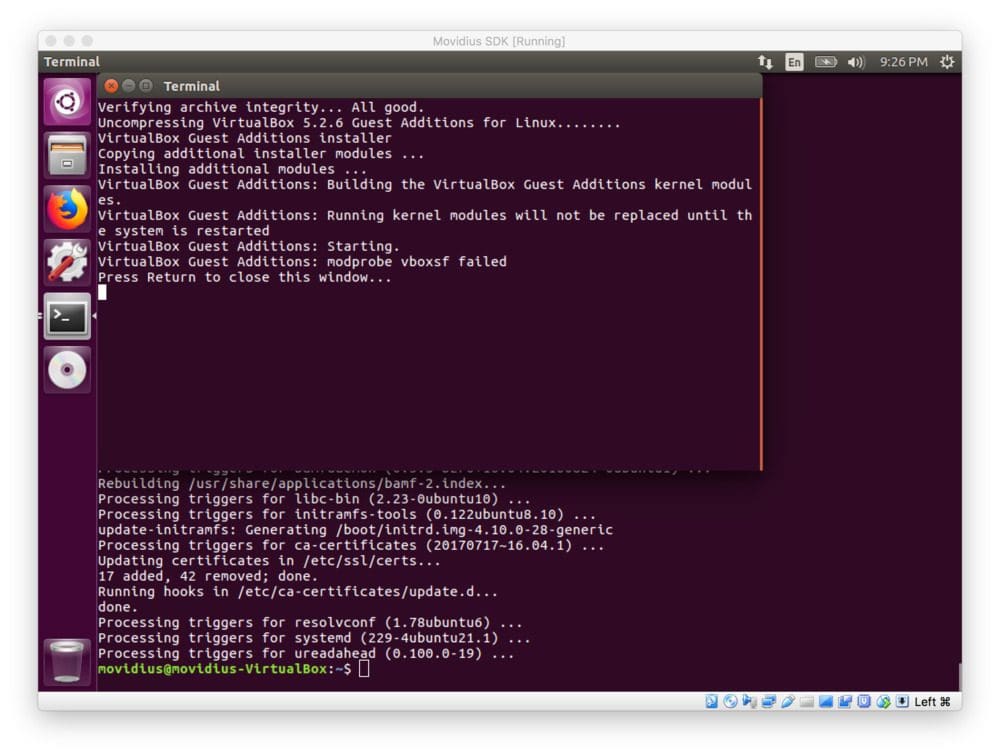Viewport: 1000px width, 756px height.
Task: Open the battery indicator menu
Action: click(x=826, y=62)
